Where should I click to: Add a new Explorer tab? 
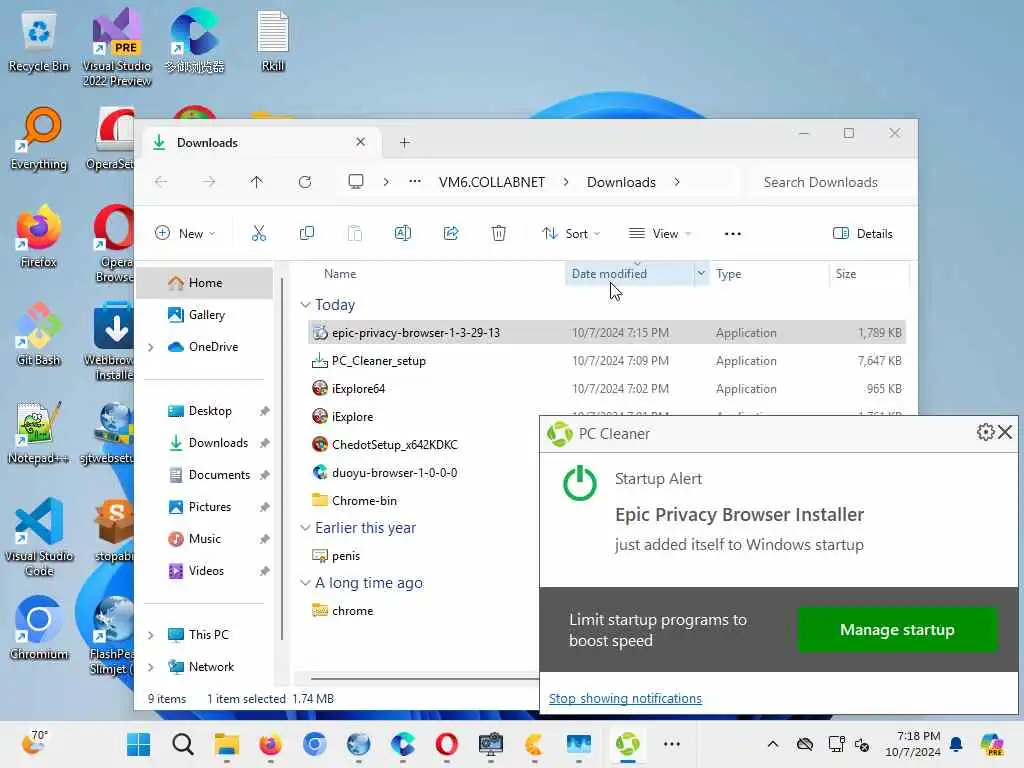pyautogui.click(x=405, y=142)
